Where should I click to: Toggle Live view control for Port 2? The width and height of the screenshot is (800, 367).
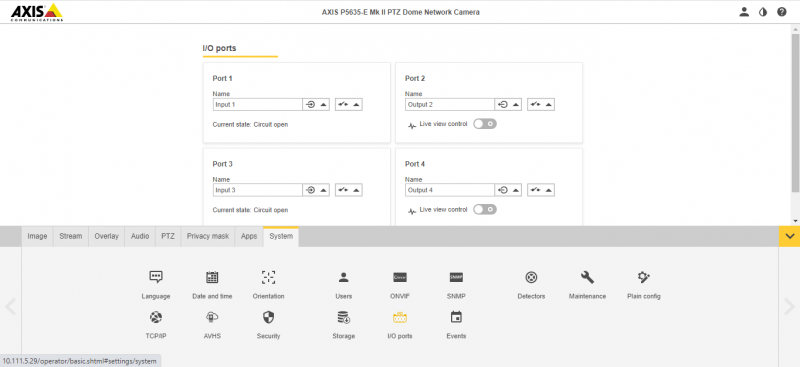click(485, 124)
